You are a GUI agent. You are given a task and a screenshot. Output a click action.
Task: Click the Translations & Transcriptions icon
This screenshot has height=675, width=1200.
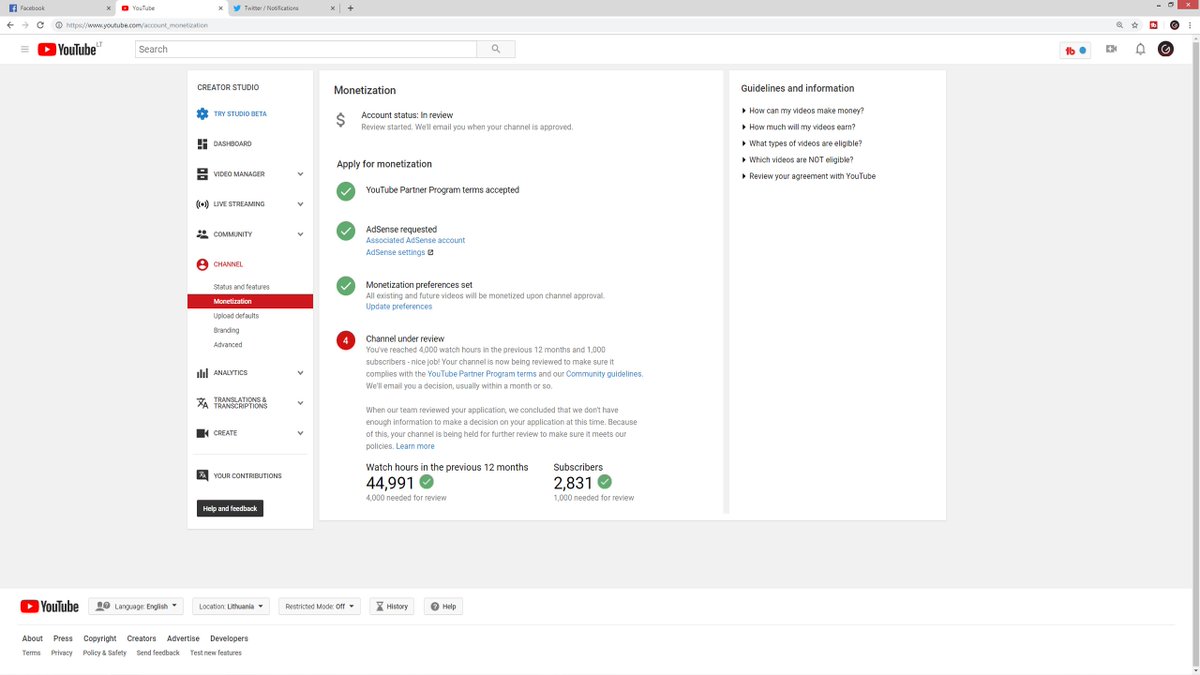coord(203,403)
